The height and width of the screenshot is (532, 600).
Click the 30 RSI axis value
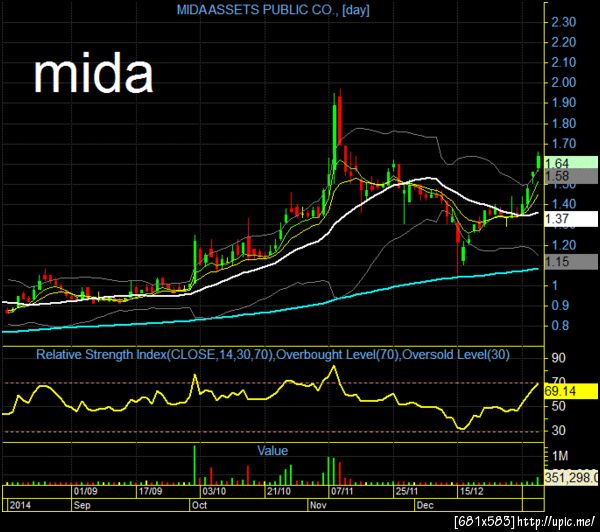tap(558, 431)
